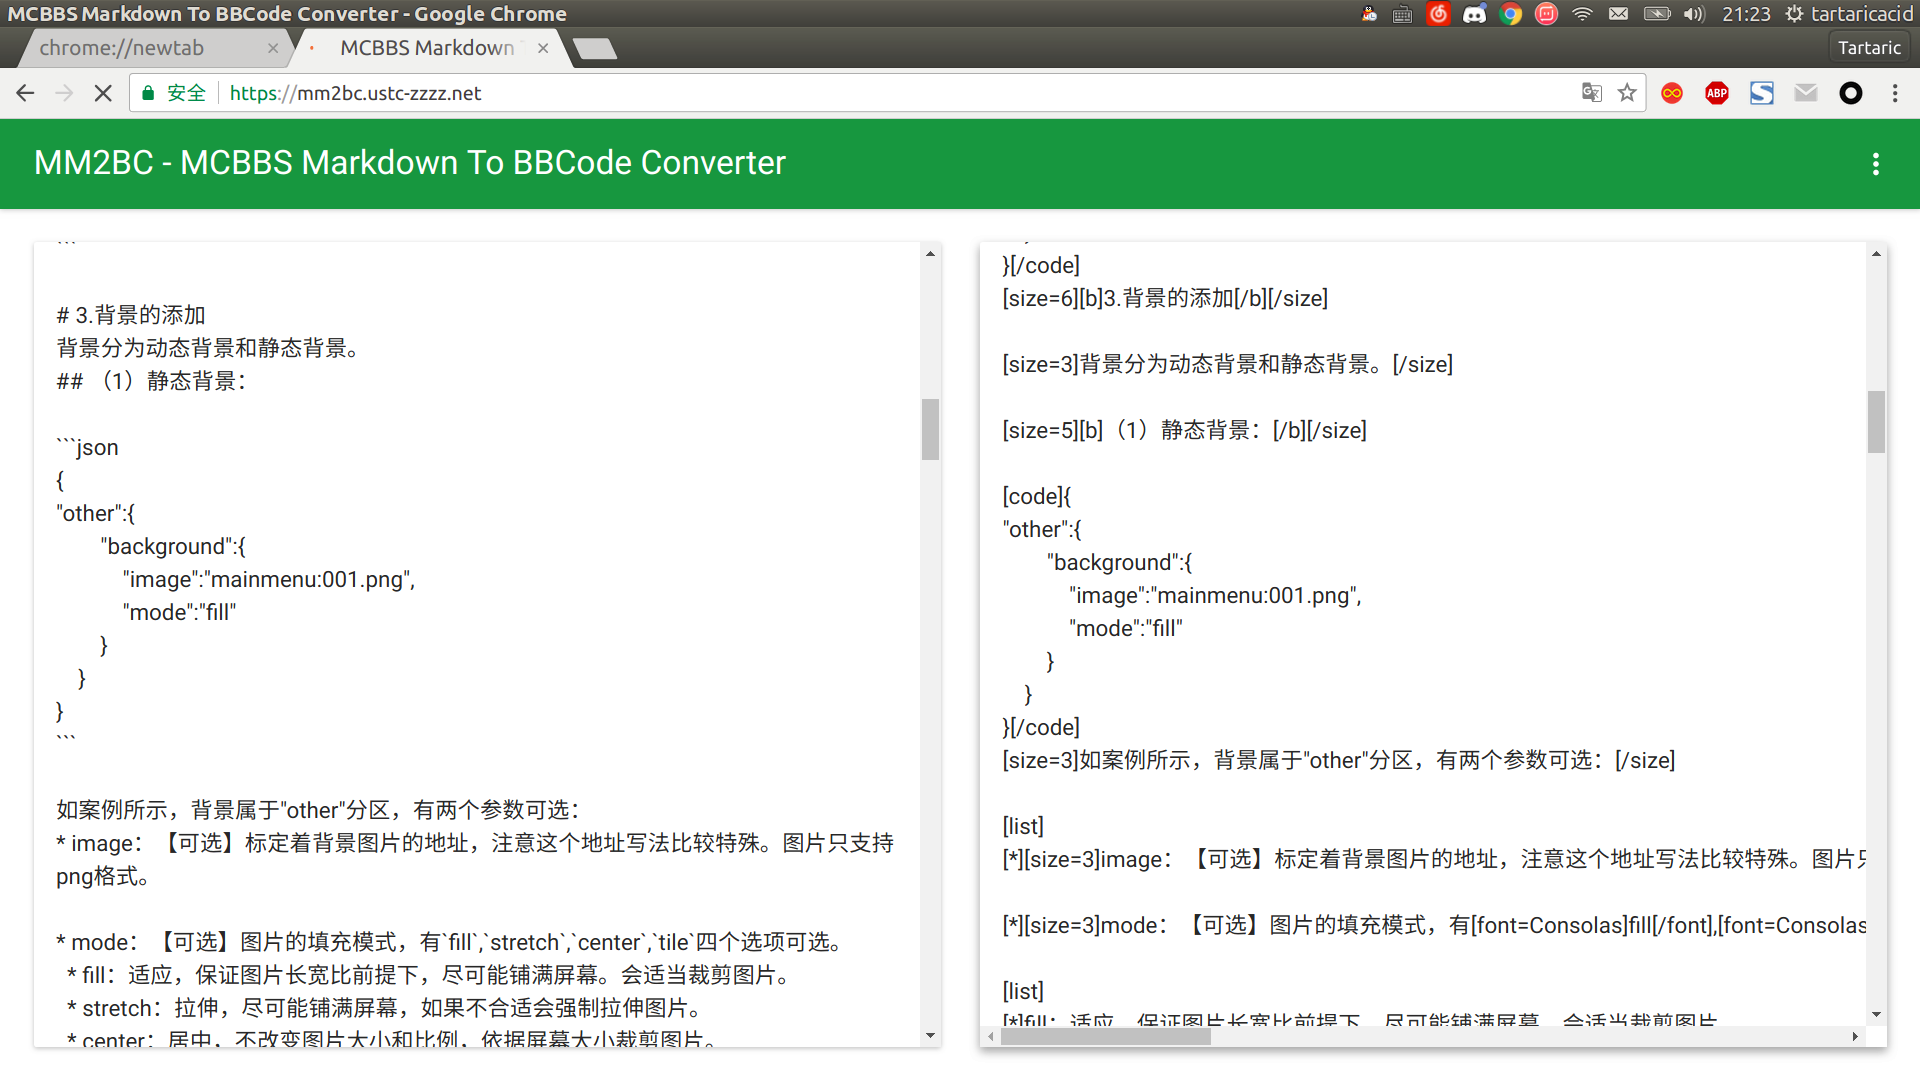Select the MCBBS Markdown tab
The image size is (1920, 1080).
(427, 48)
